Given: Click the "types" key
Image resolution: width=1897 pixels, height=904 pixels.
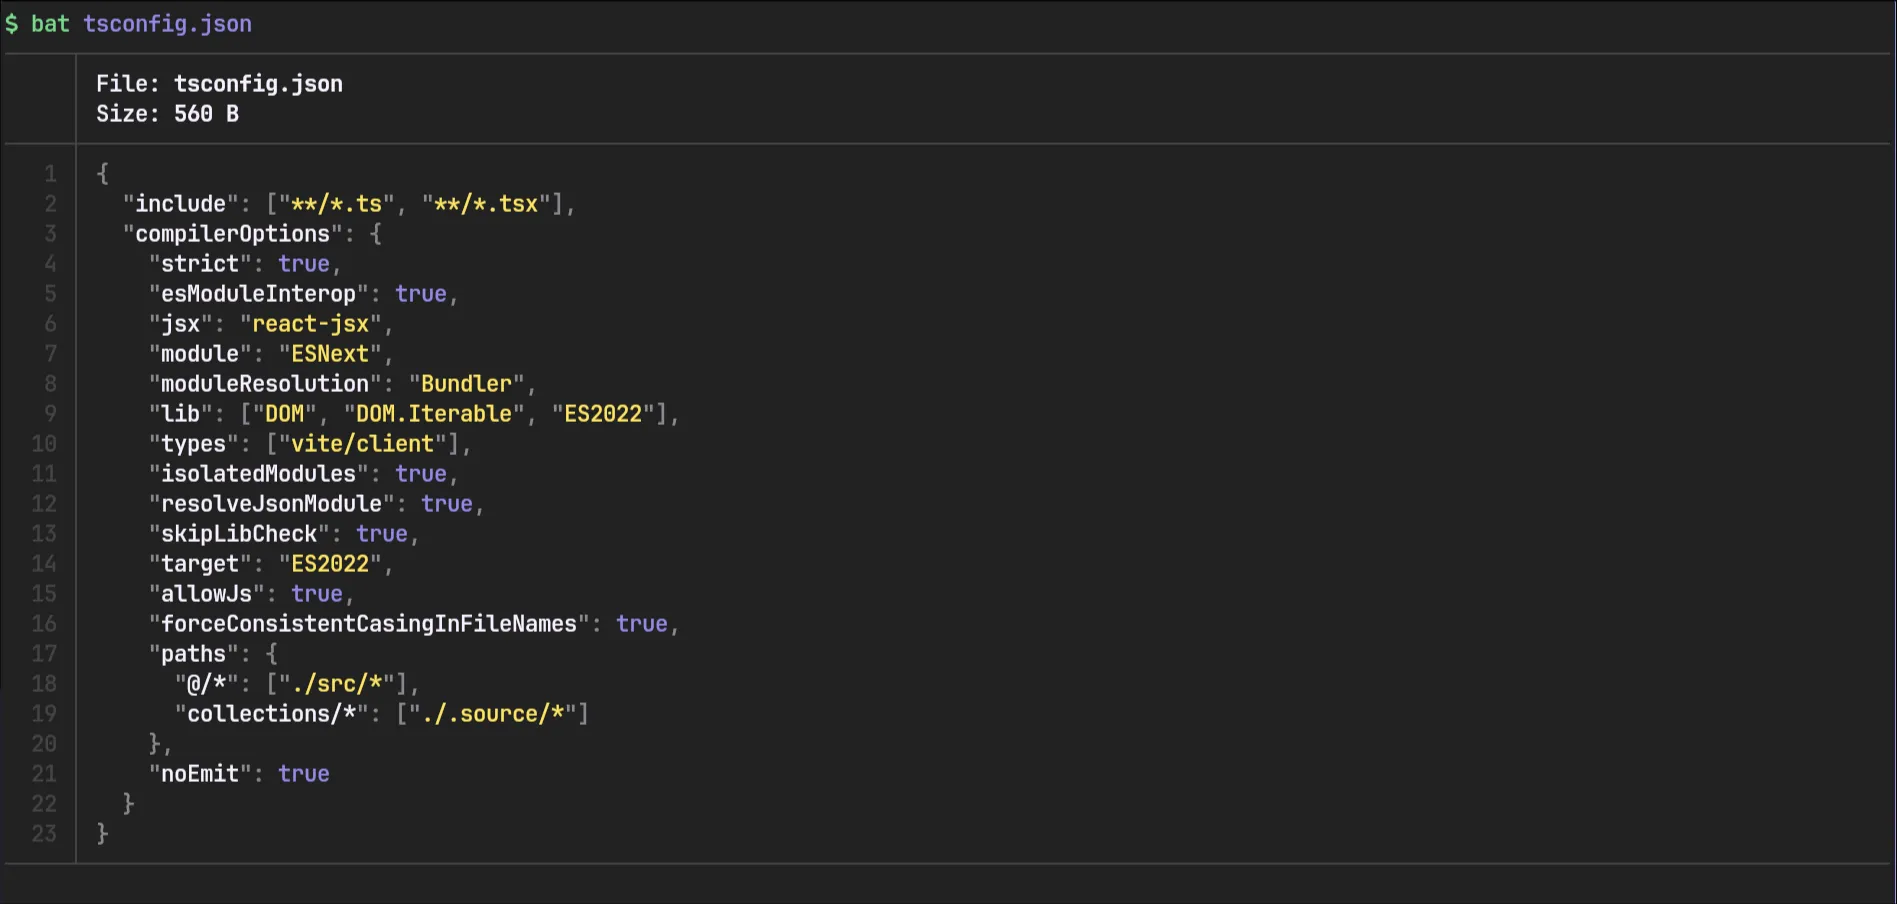Looking at the screenshot, I should (193, 444).
